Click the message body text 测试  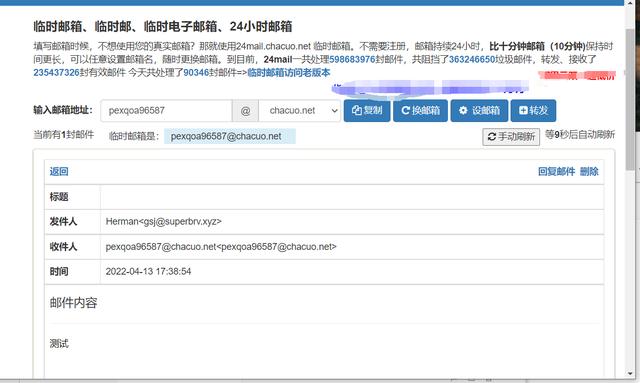59,344
